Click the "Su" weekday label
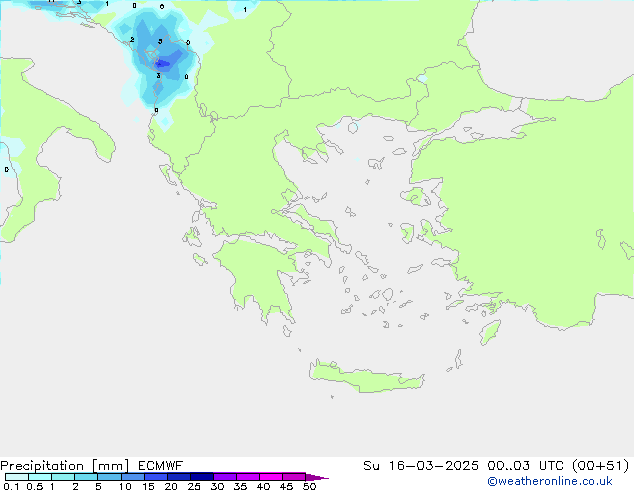 [371, 466]
